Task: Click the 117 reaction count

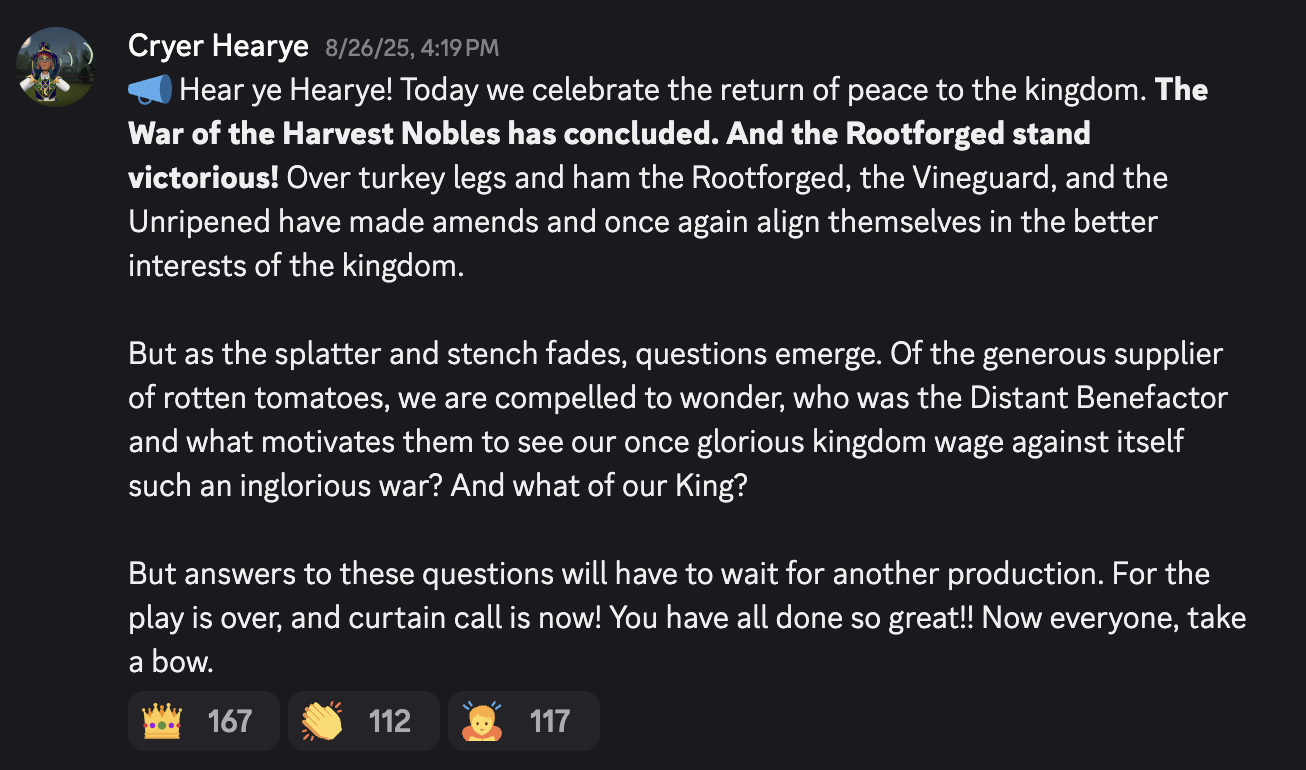Action: (x=550, y=721)
